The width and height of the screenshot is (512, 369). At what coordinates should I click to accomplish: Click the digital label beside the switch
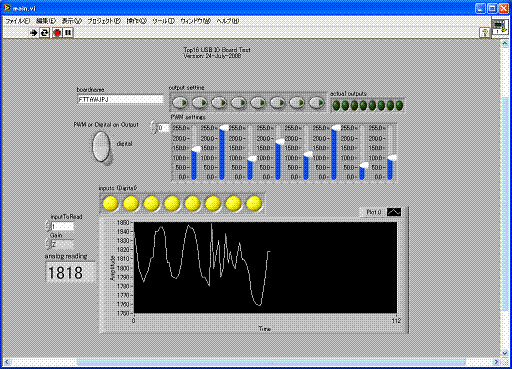(x=124, y=144)
